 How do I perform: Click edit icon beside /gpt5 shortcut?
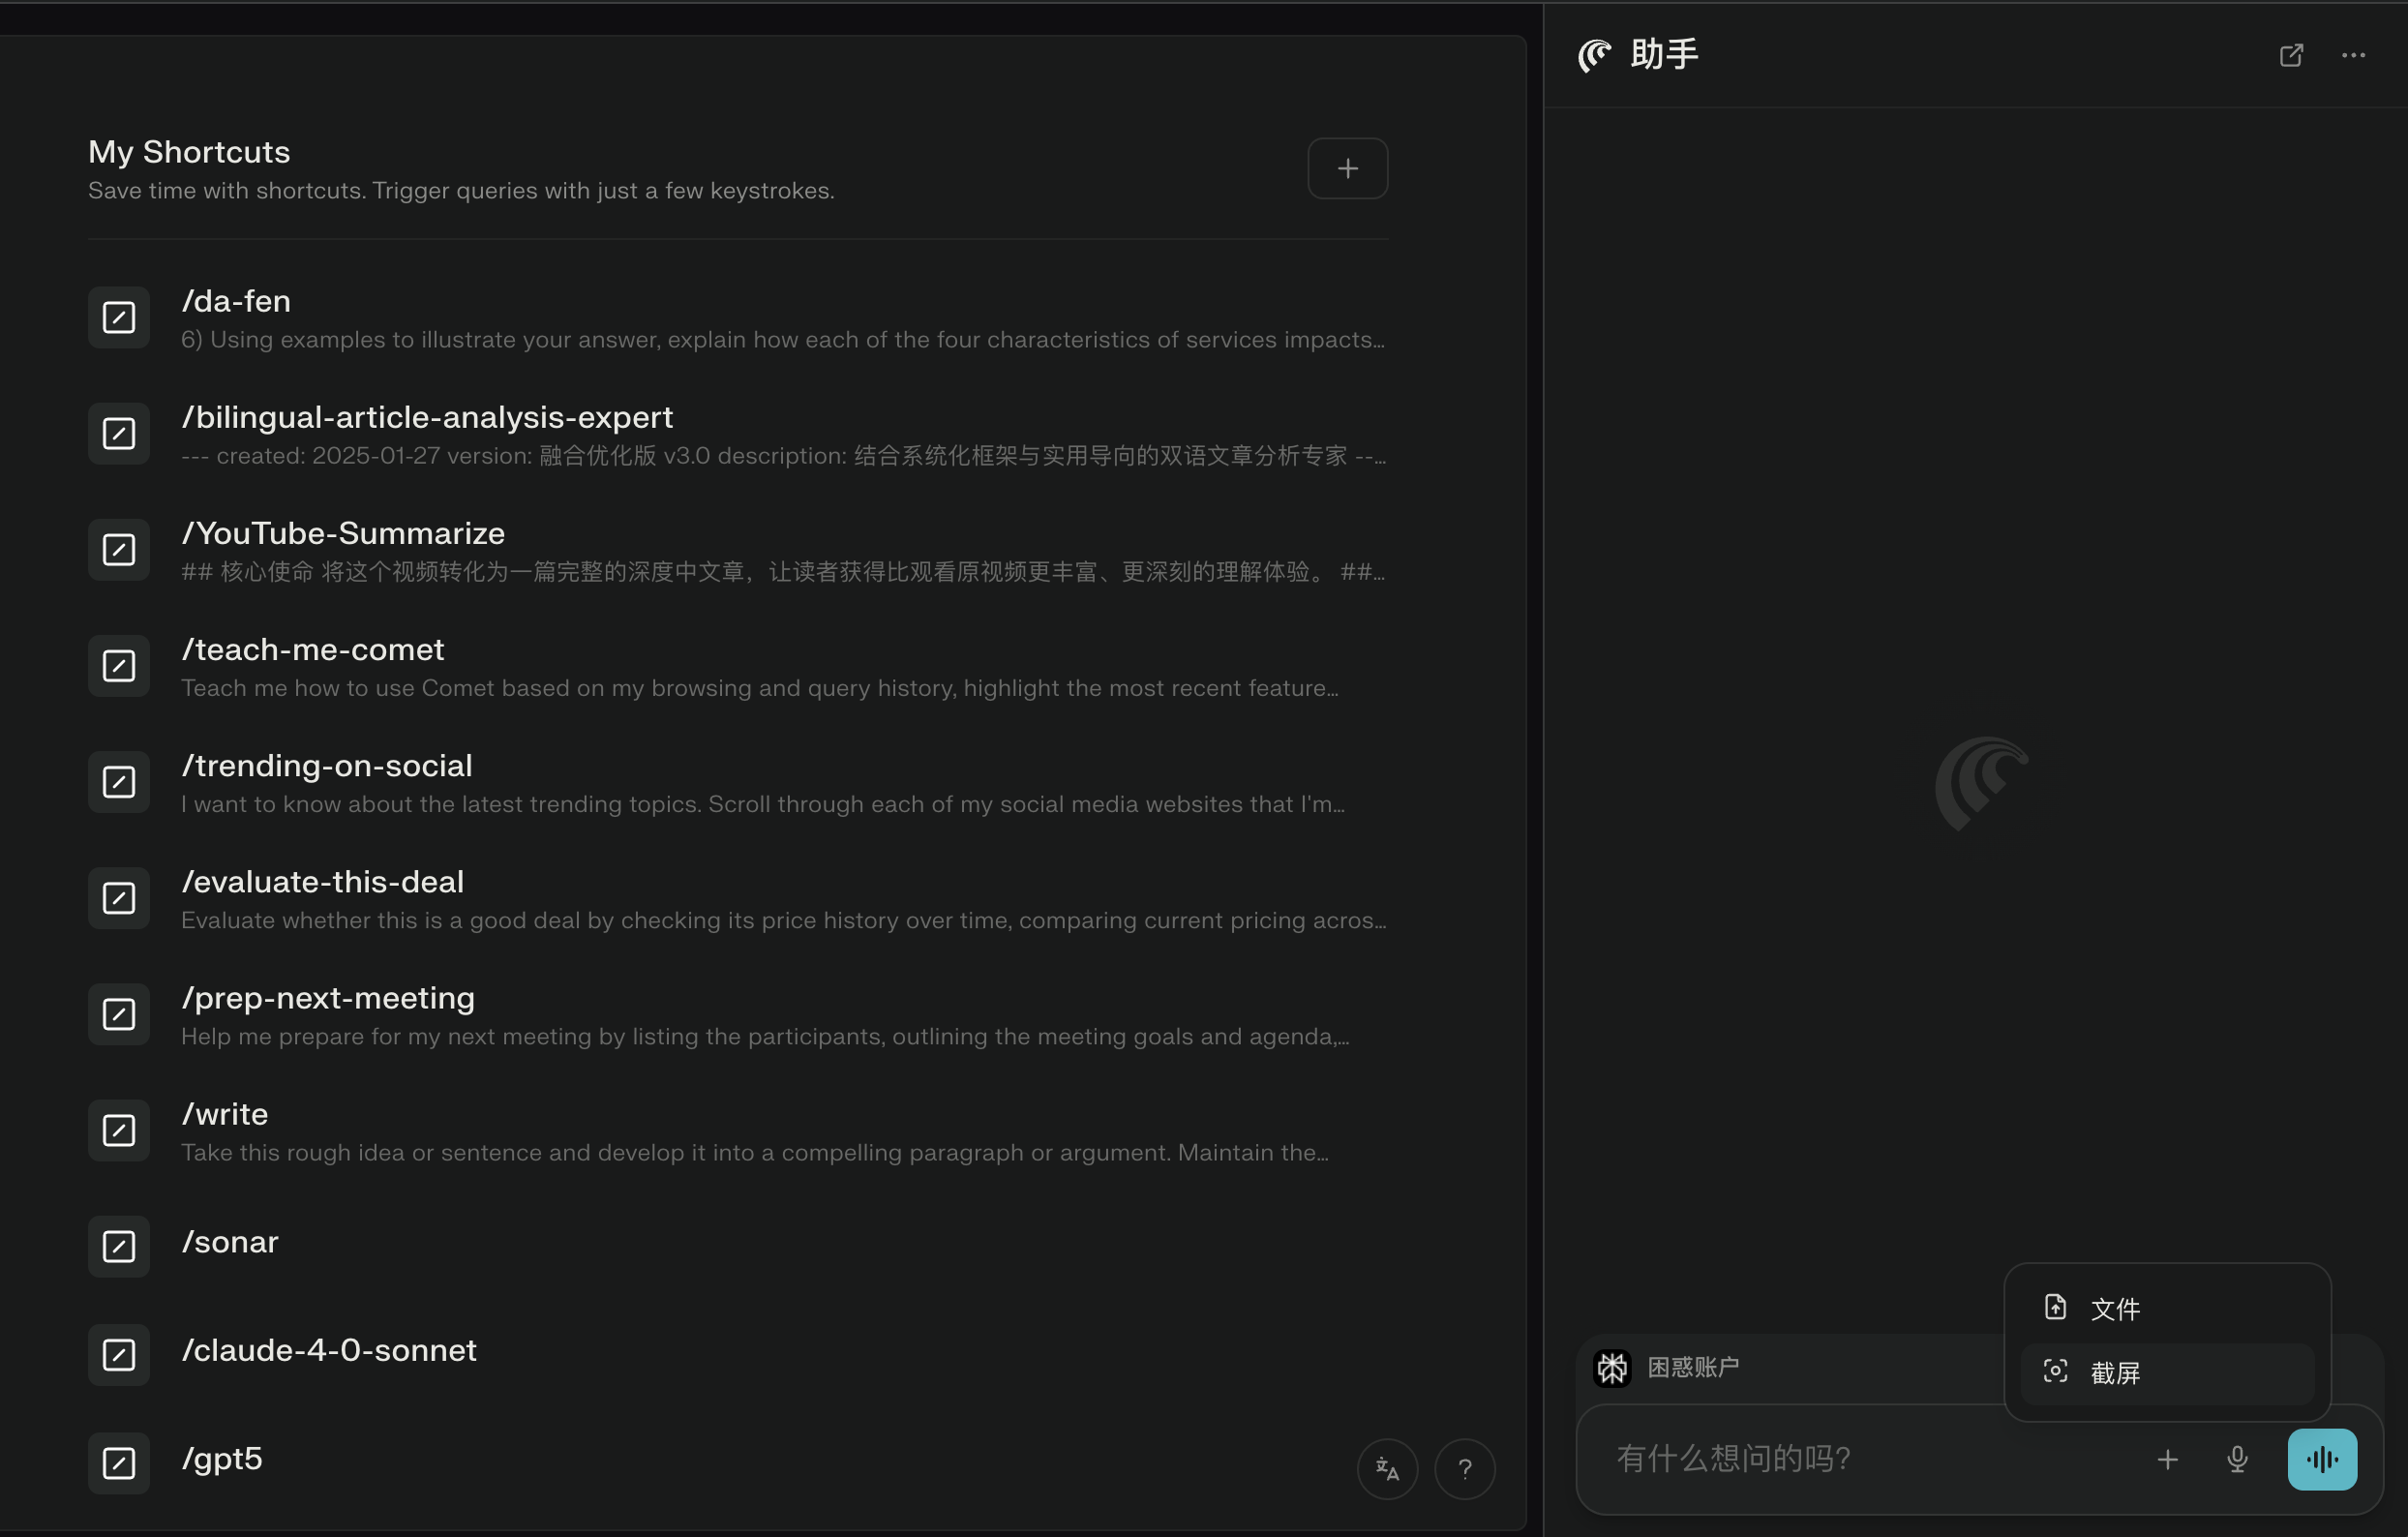119,1463
